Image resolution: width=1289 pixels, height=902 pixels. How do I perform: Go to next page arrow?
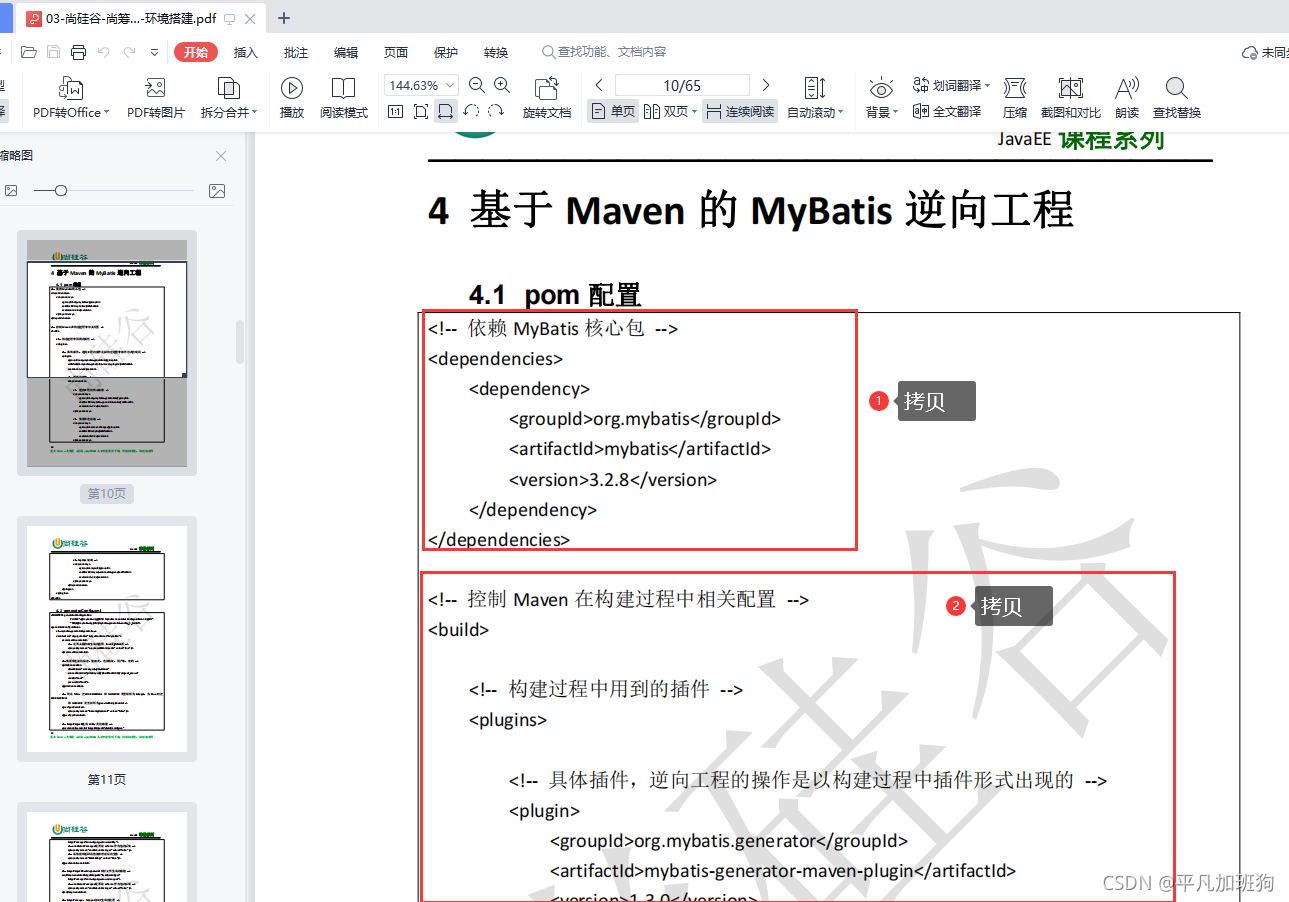766,85
